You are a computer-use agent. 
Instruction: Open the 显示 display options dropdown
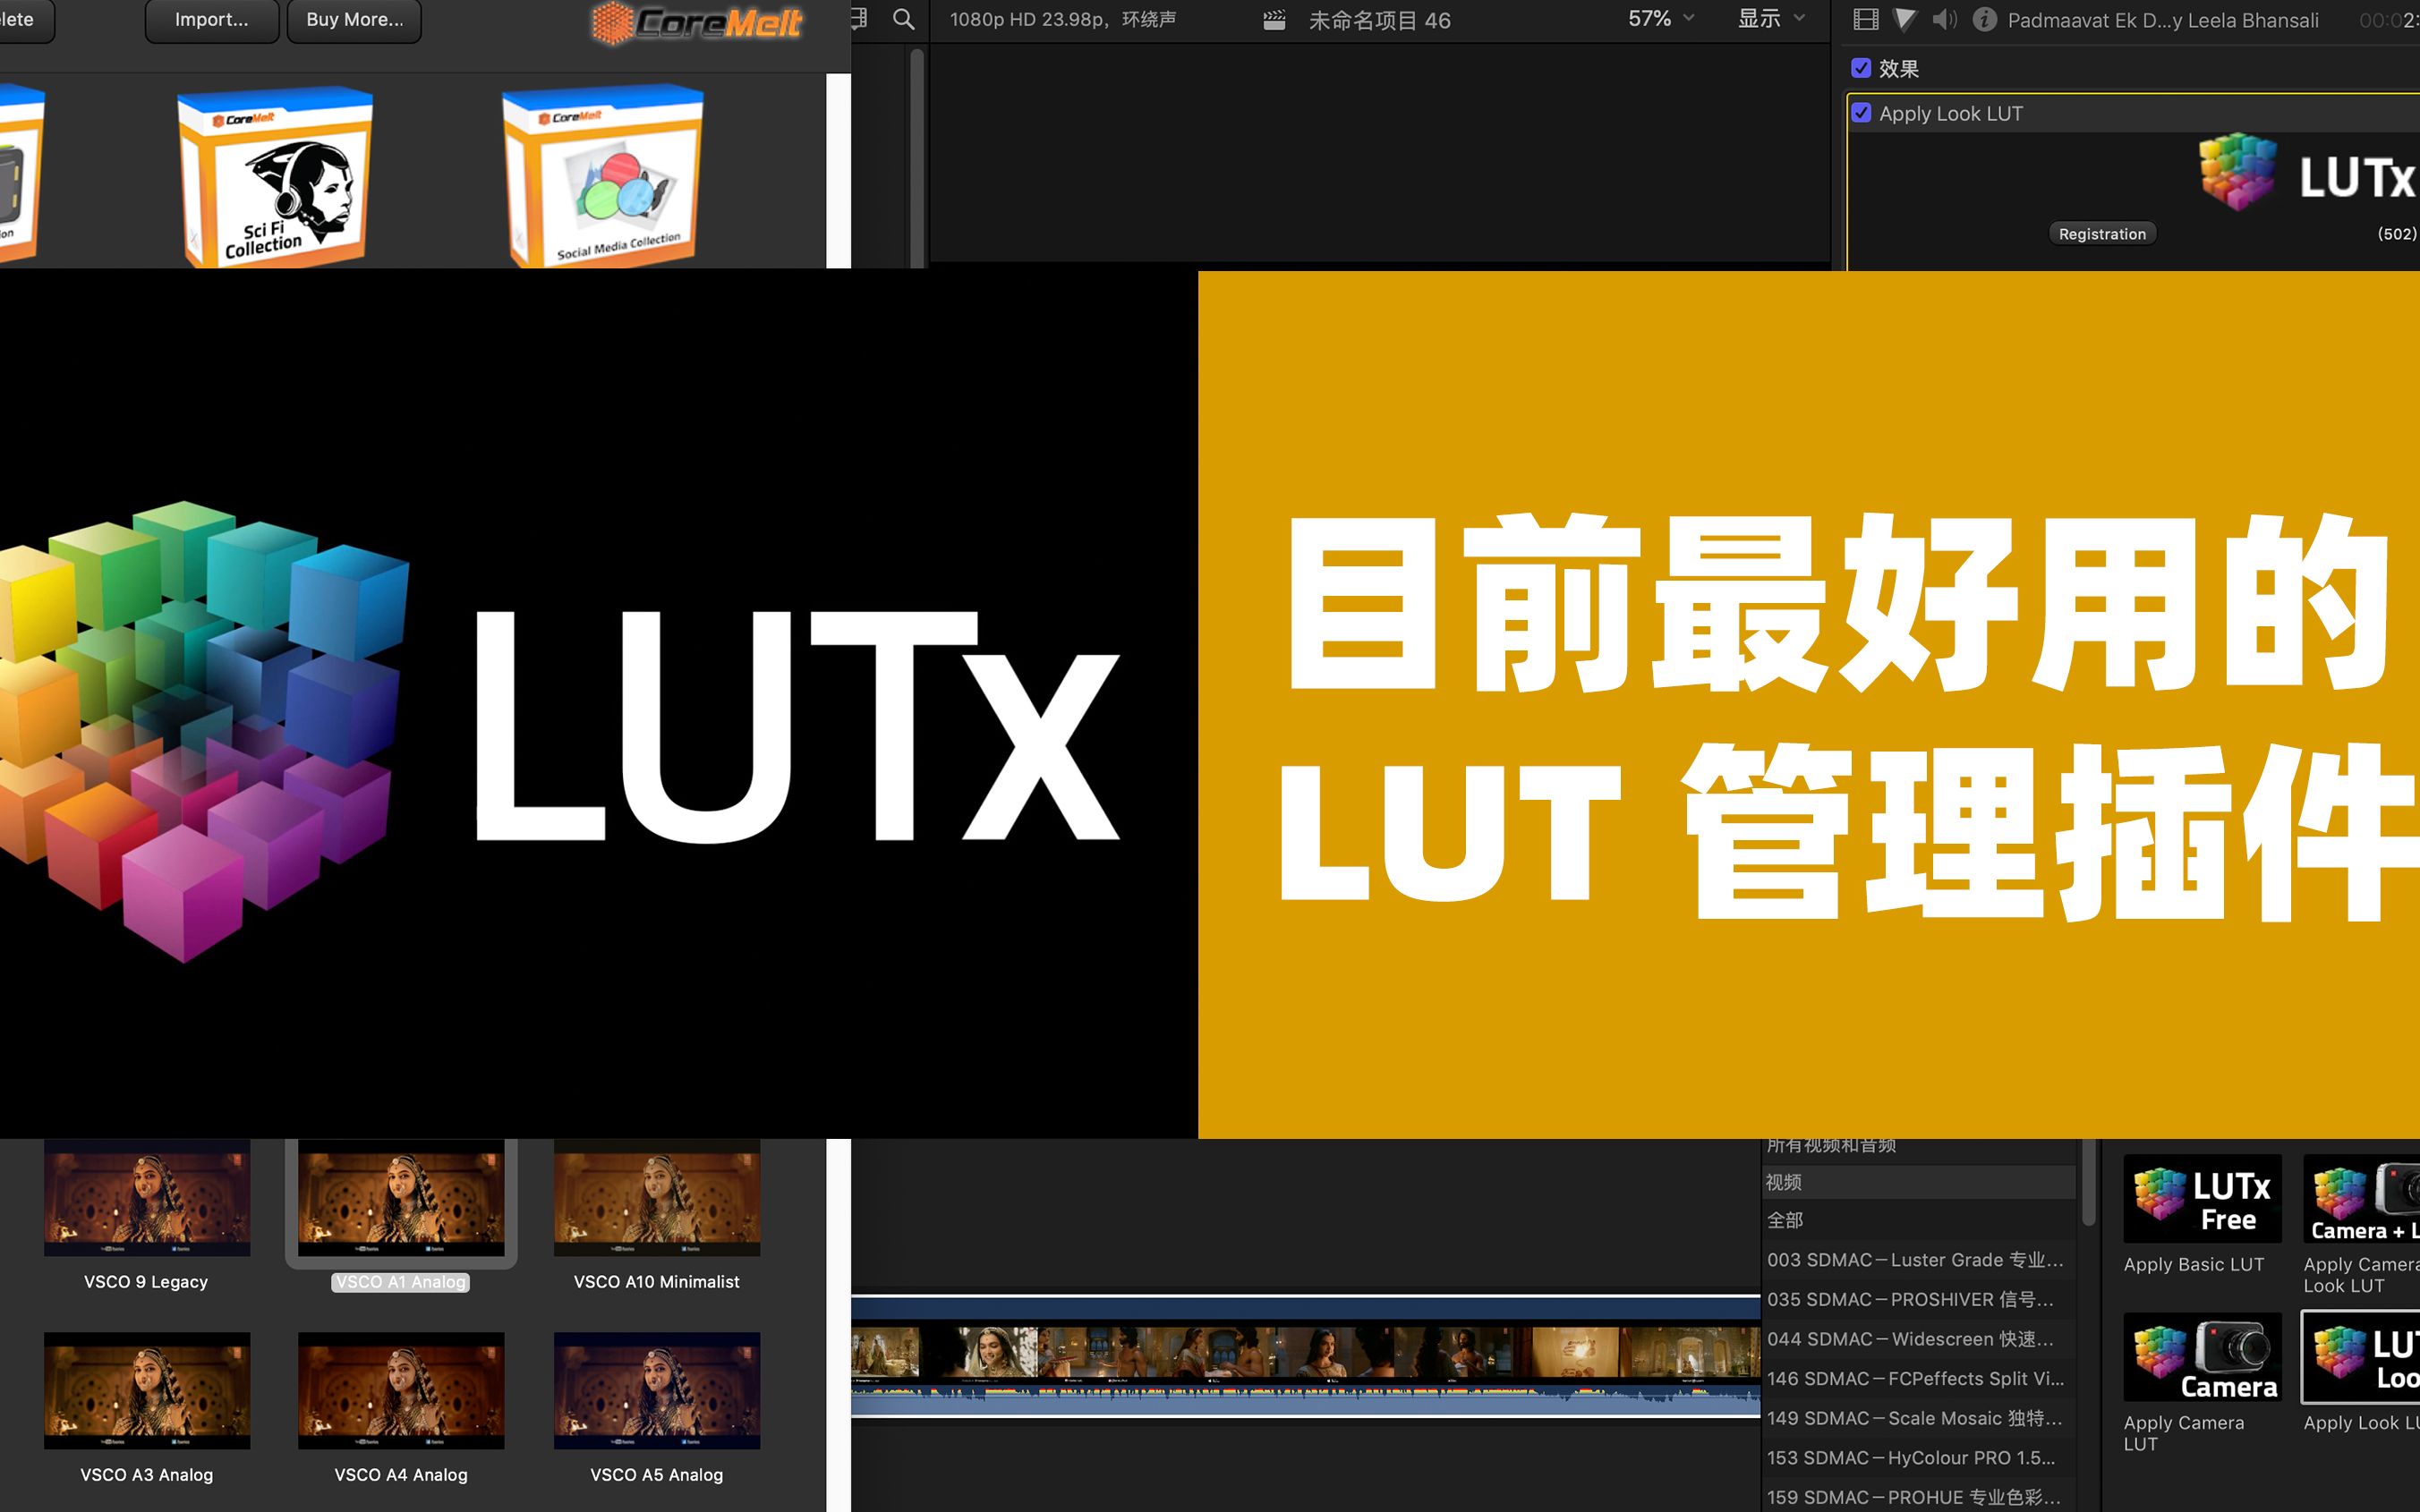pyautogui.click(x=1770, y=19)
